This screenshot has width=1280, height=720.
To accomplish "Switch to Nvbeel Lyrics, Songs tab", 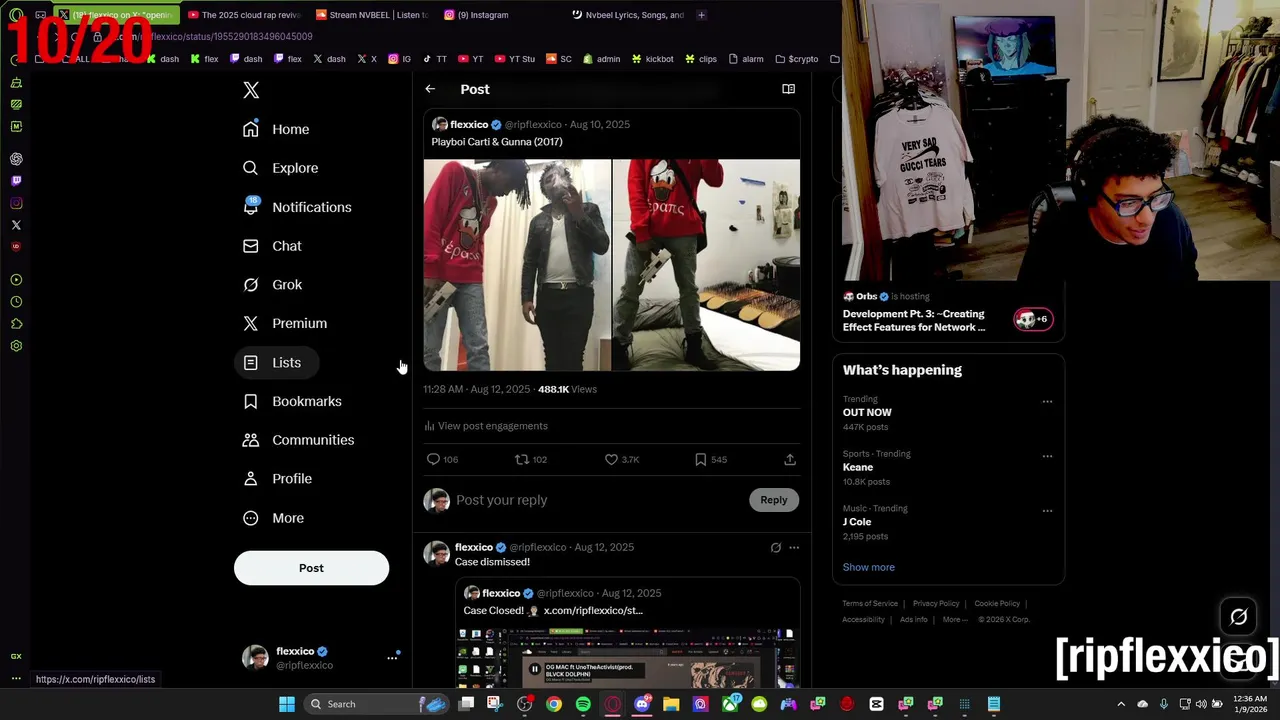I will click(628, 15).
